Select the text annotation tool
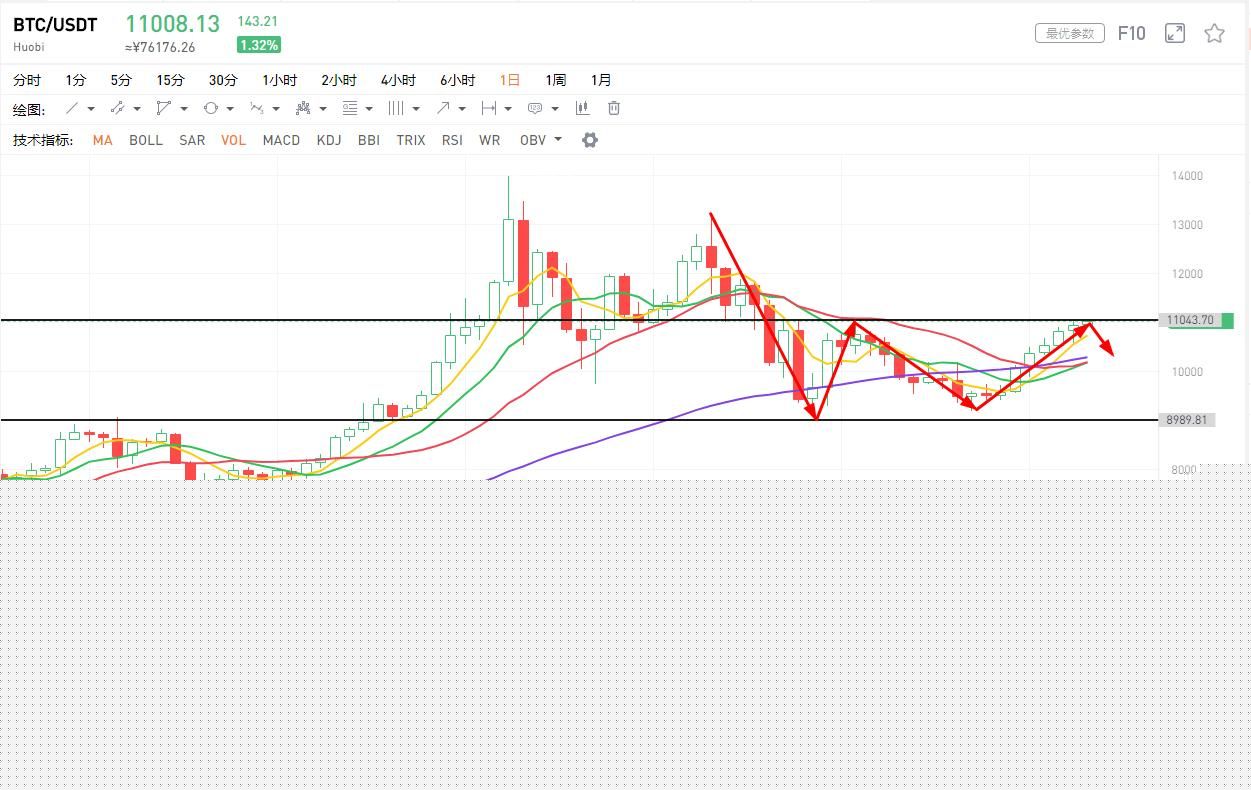Screen dimensions: 1251x790 pos(535,108)
